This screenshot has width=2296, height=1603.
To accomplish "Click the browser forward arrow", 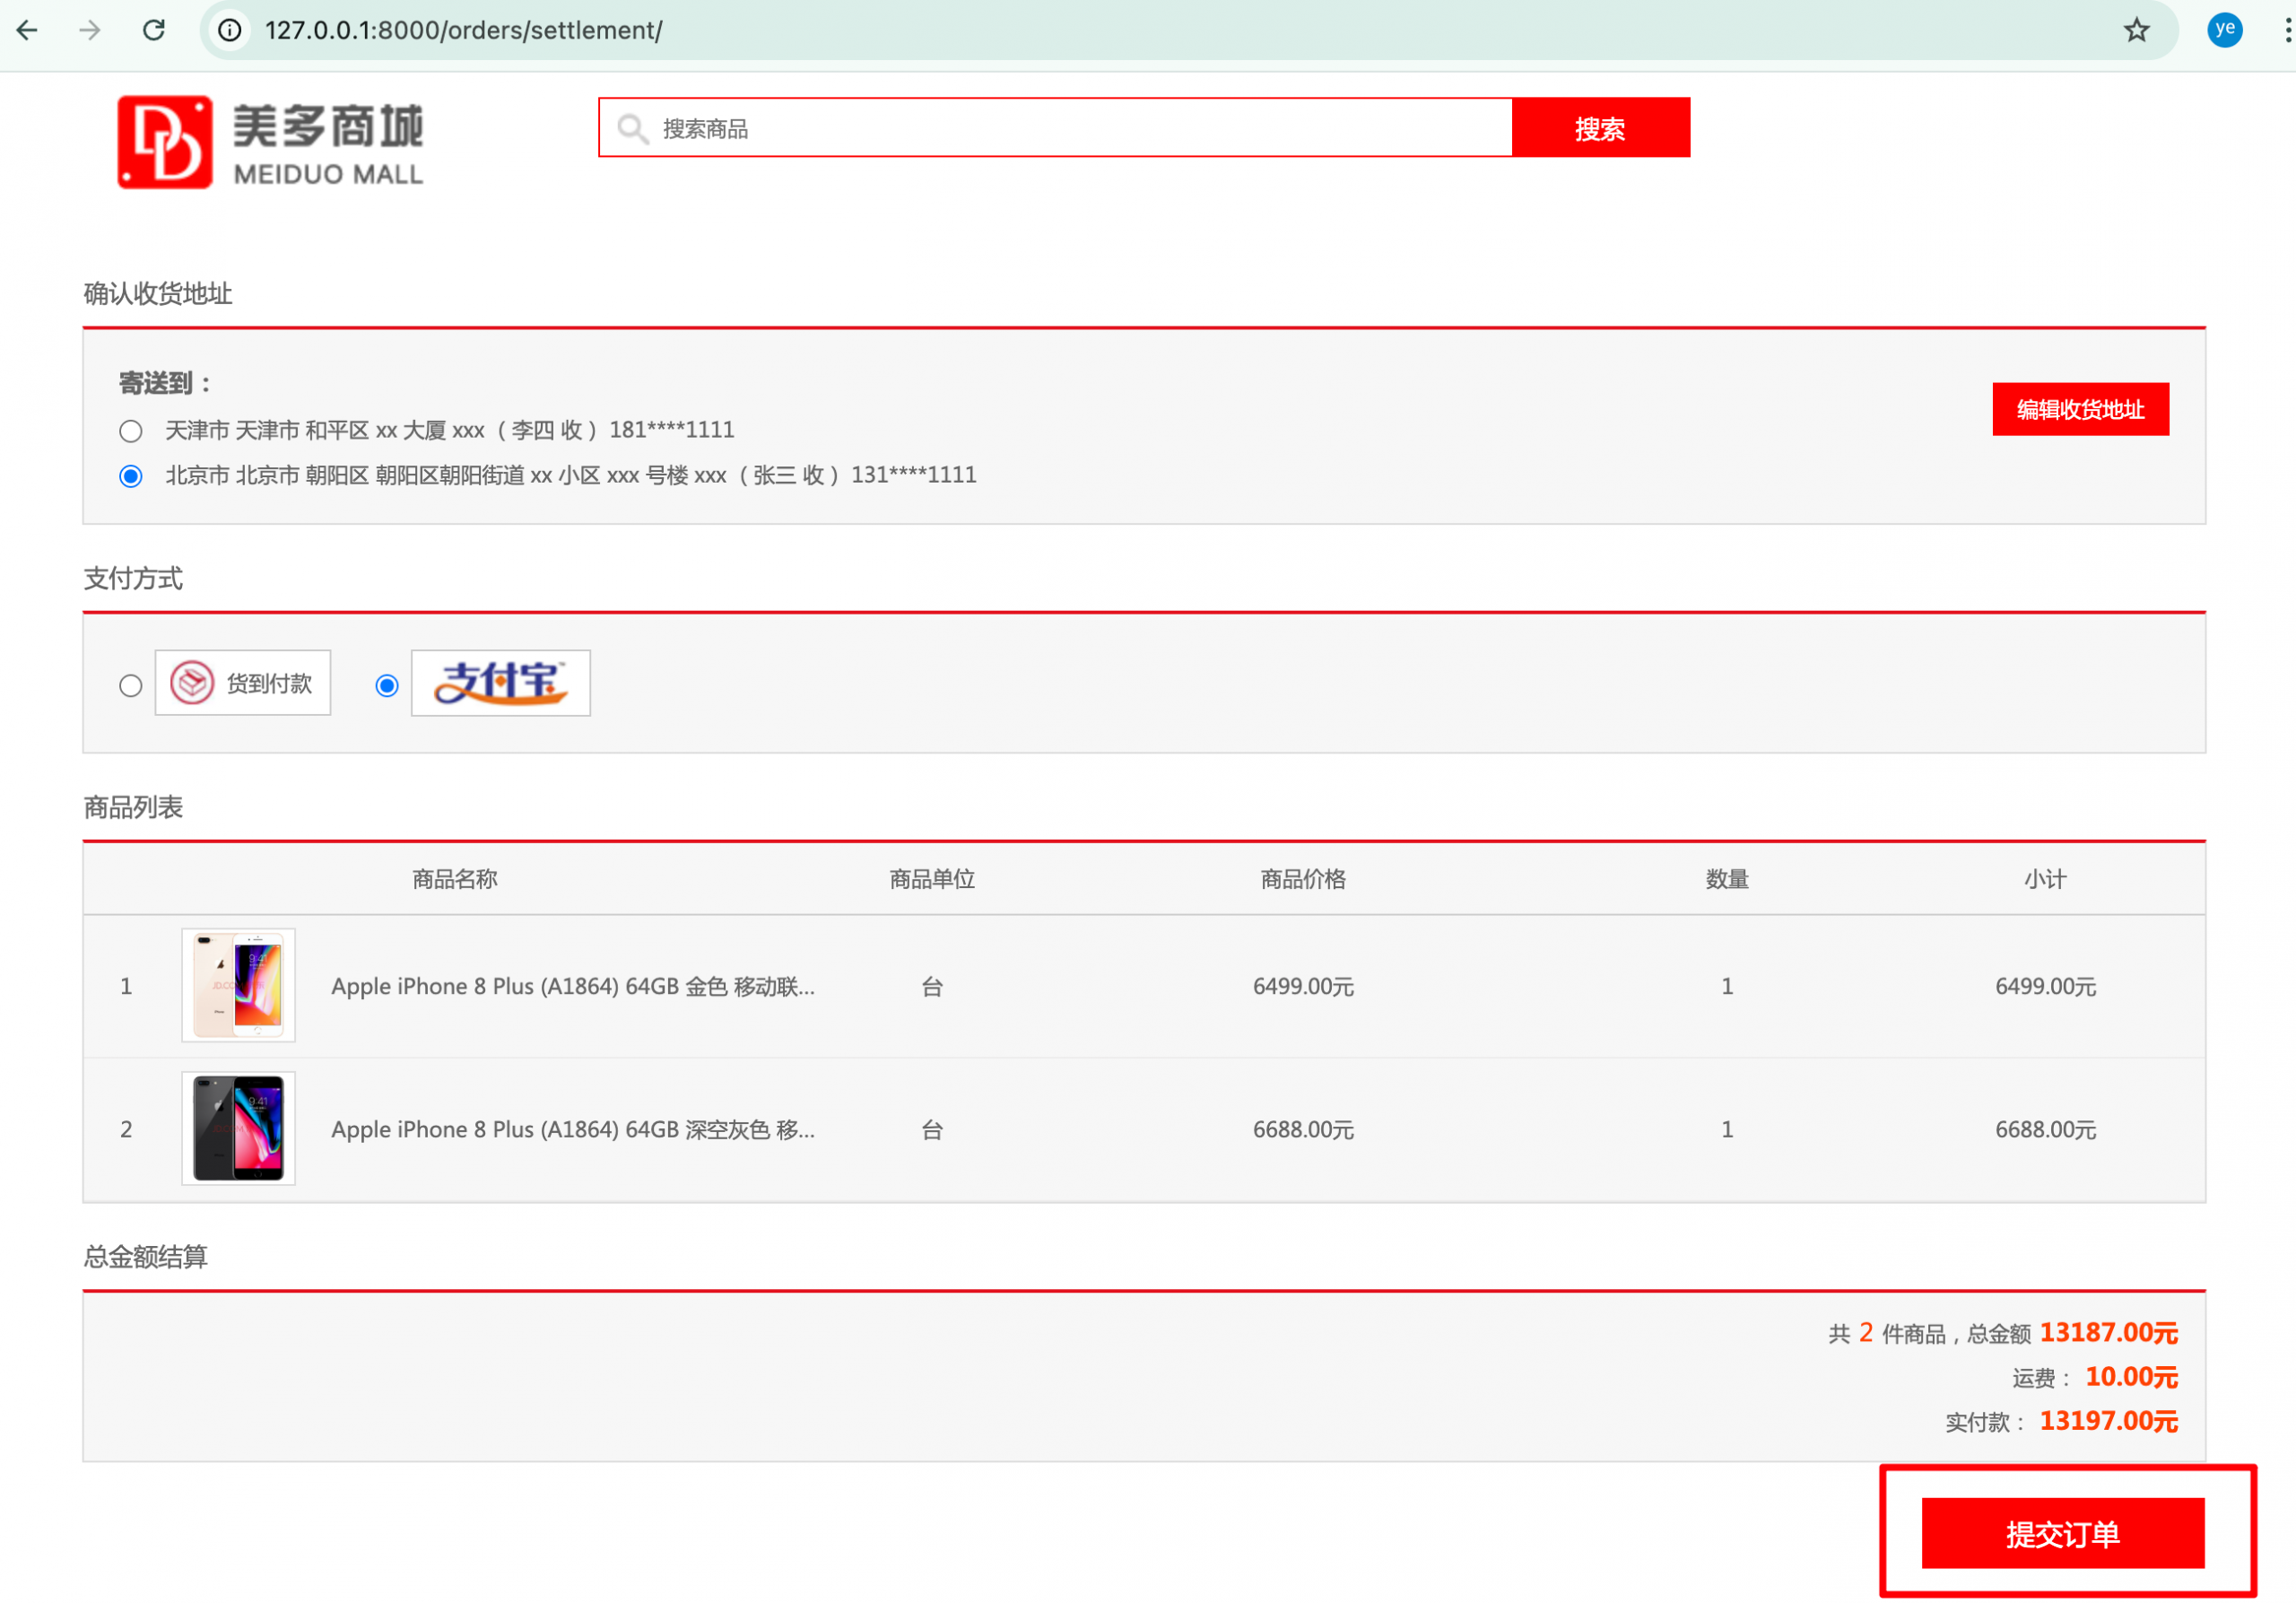I will click(x=90, y=30).
